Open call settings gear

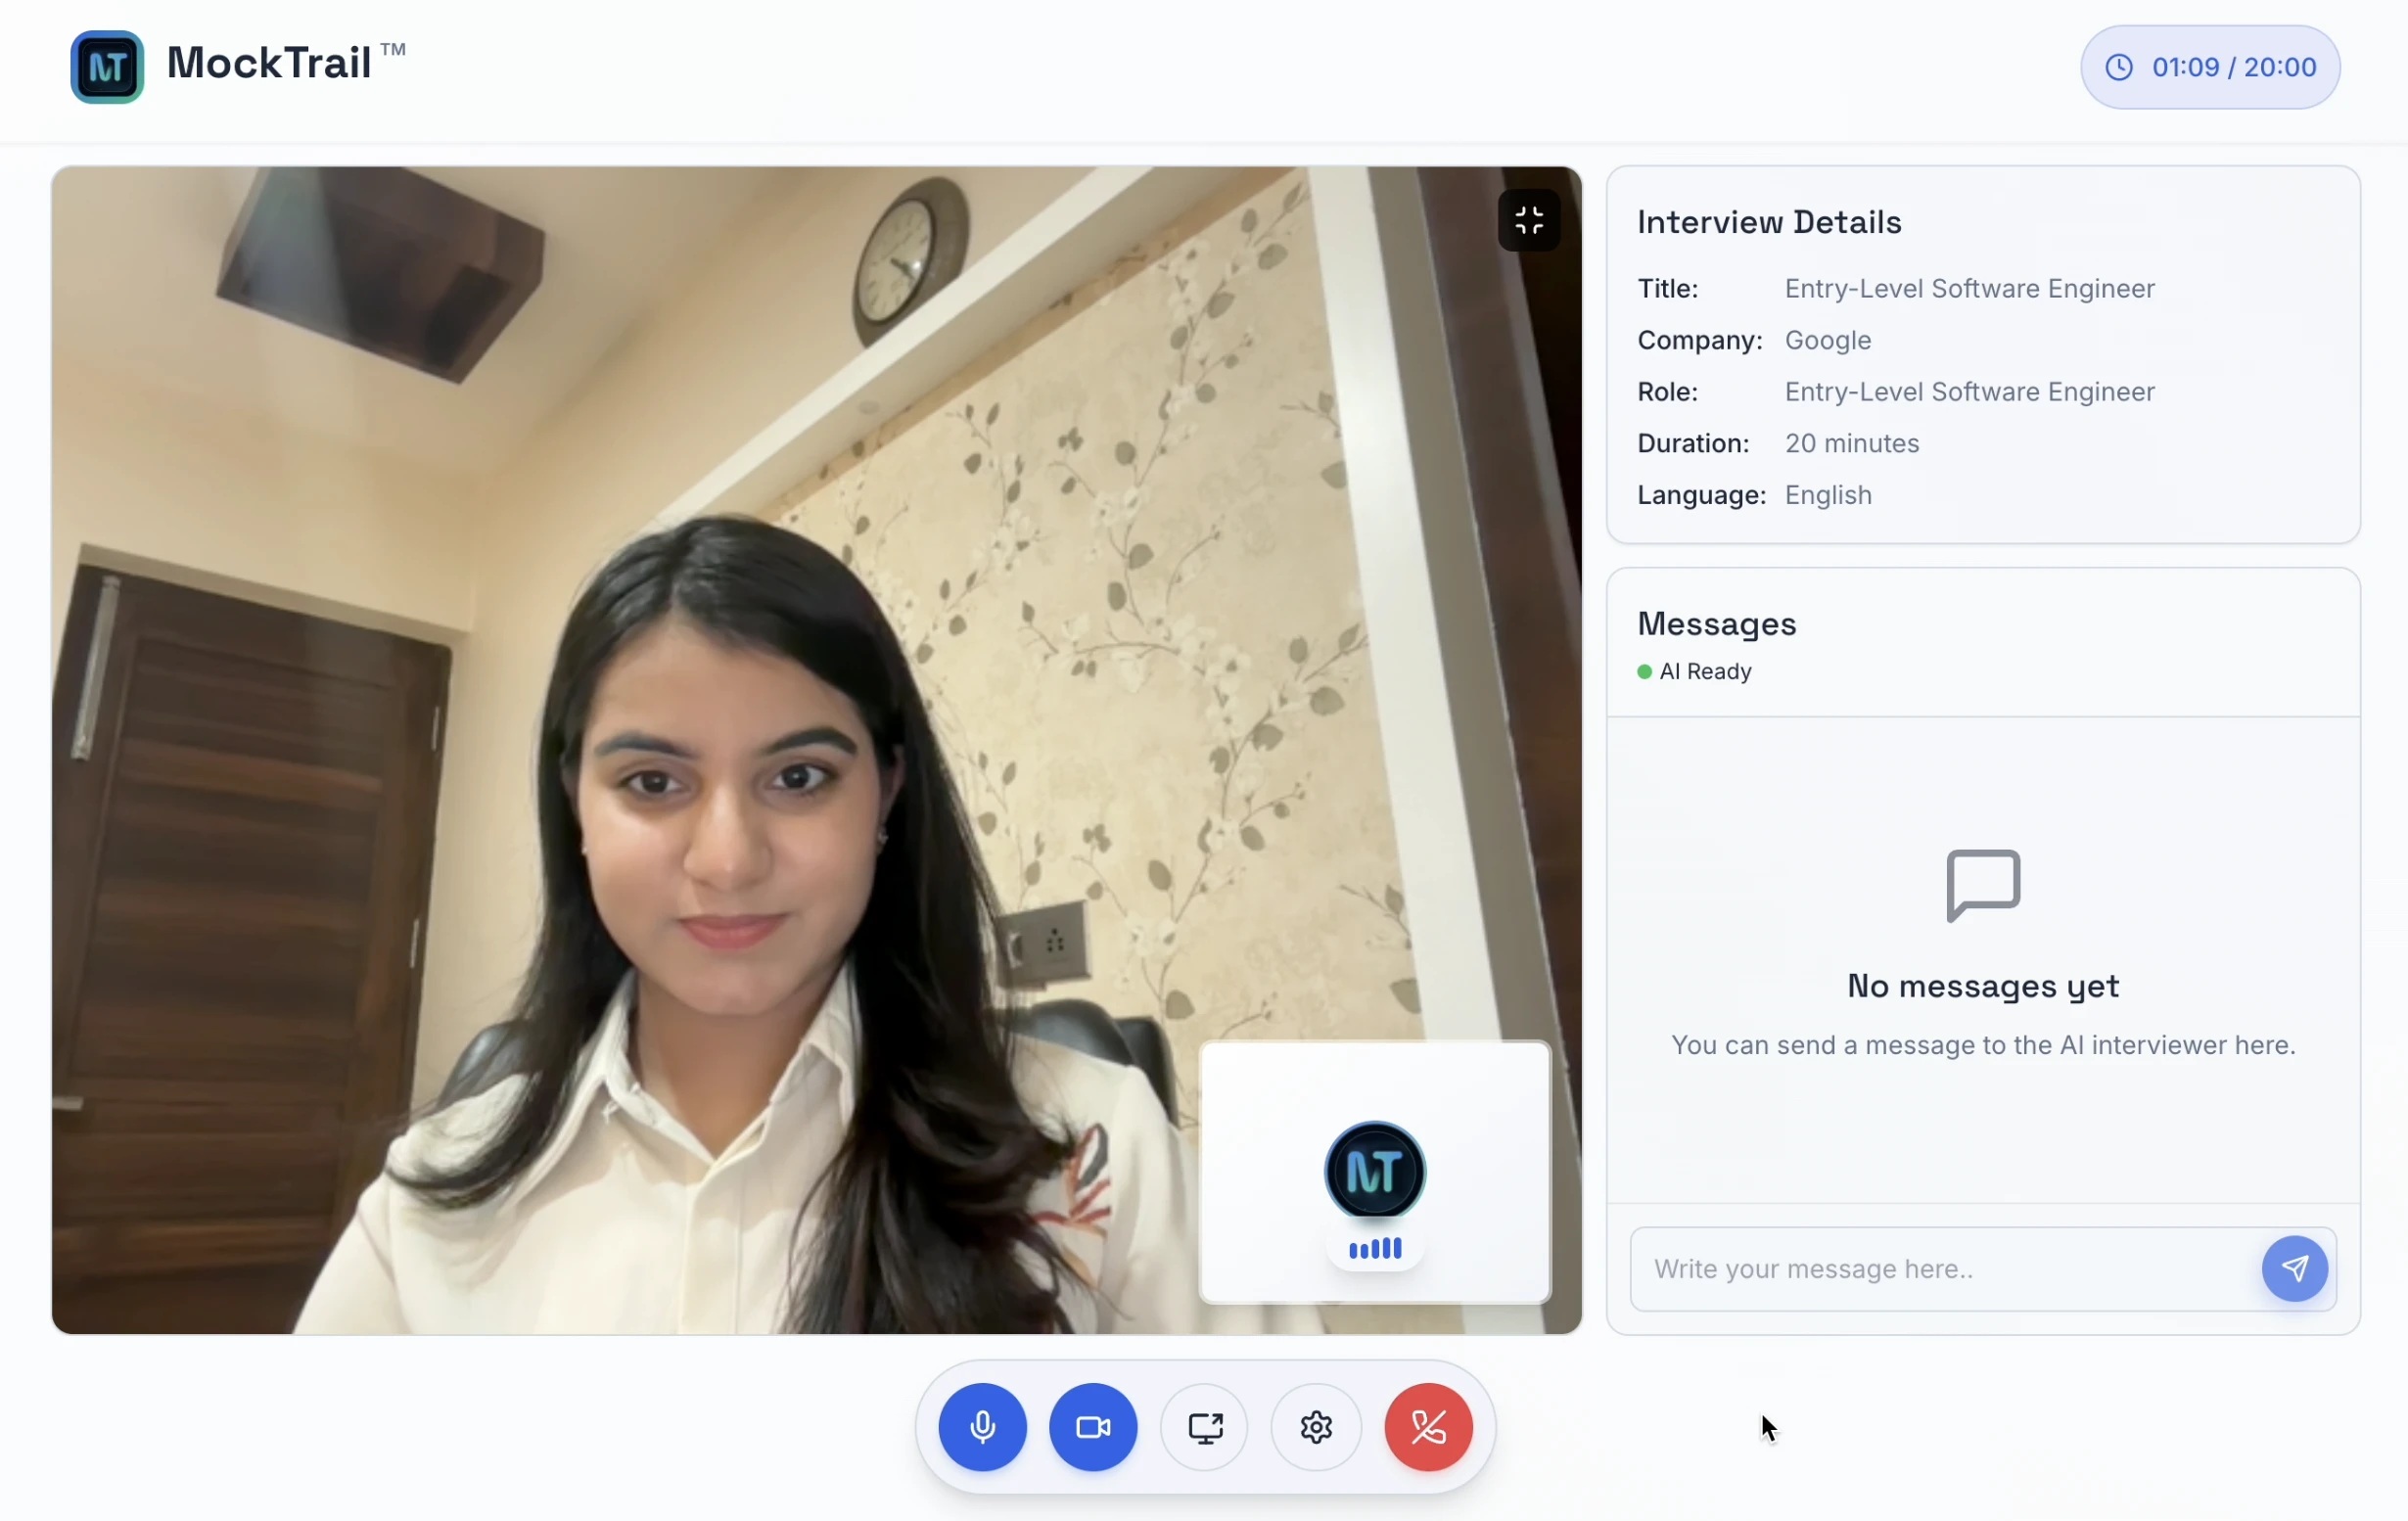pos(1316,1427)
